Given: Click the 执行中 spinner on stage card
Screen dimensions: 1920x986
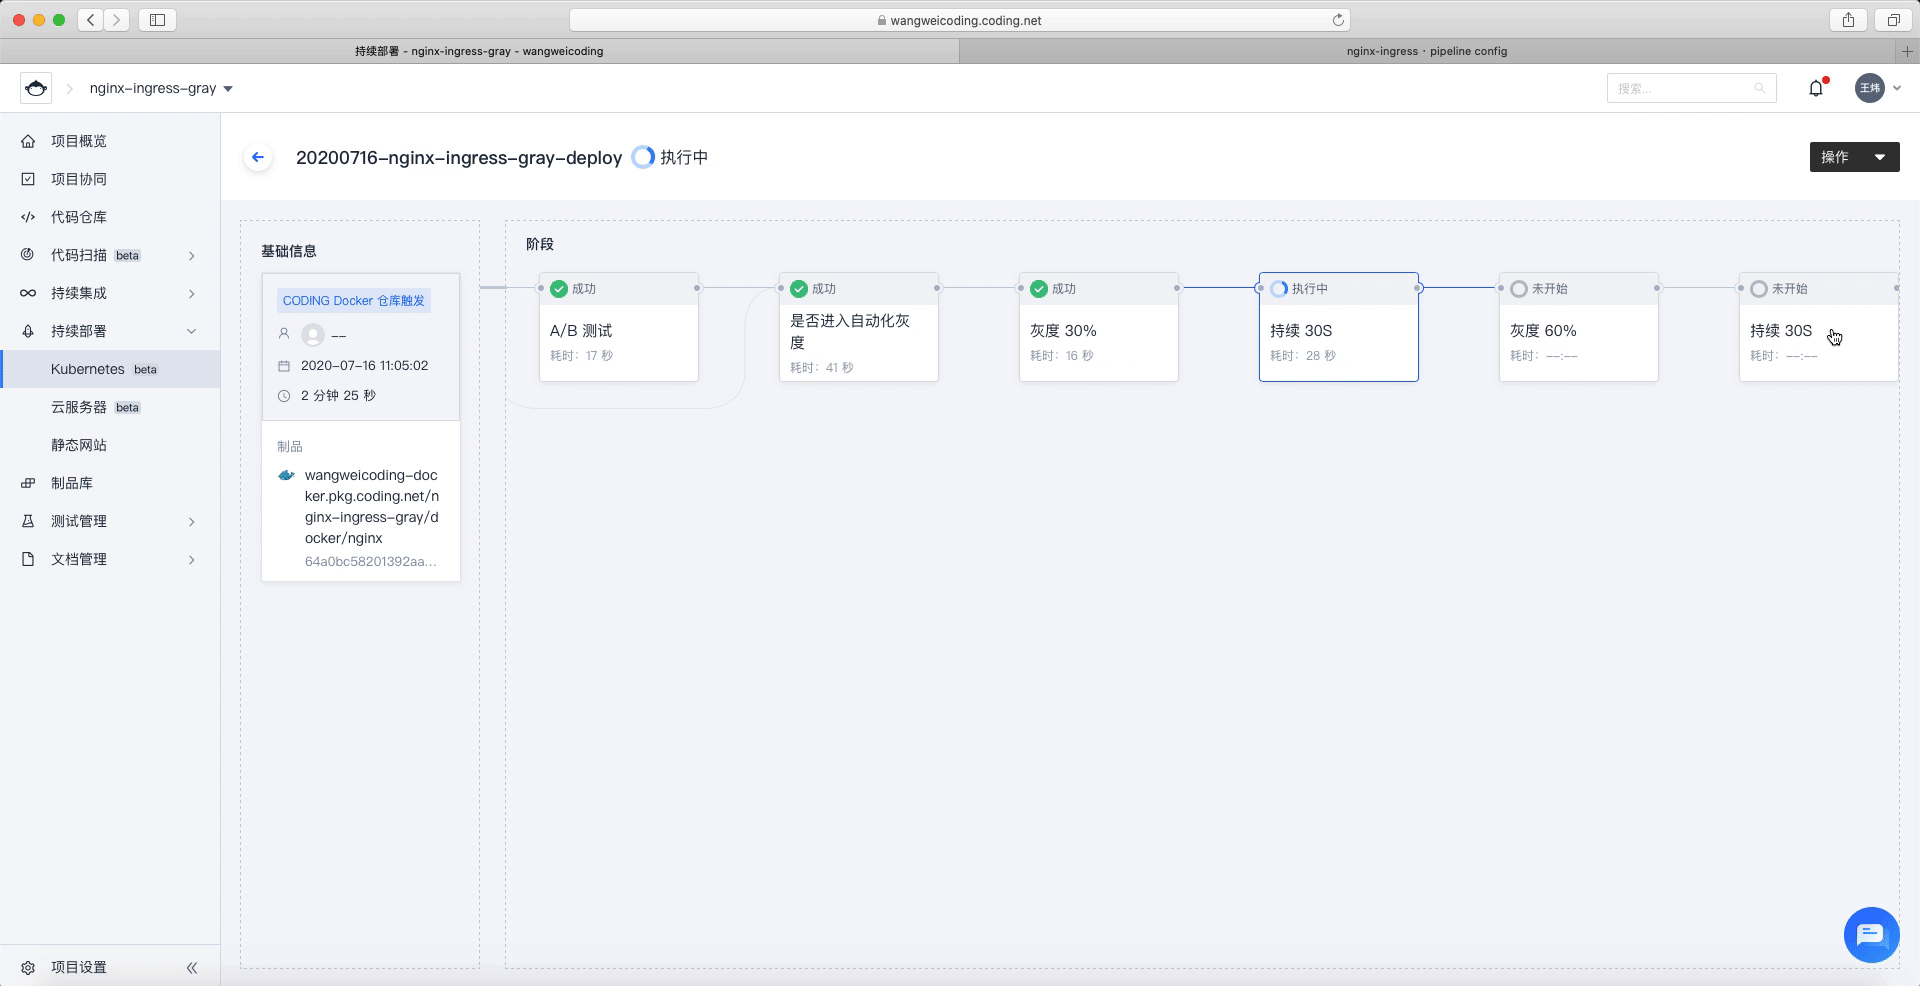Looking at the screenshot, I should [1279, 289].
